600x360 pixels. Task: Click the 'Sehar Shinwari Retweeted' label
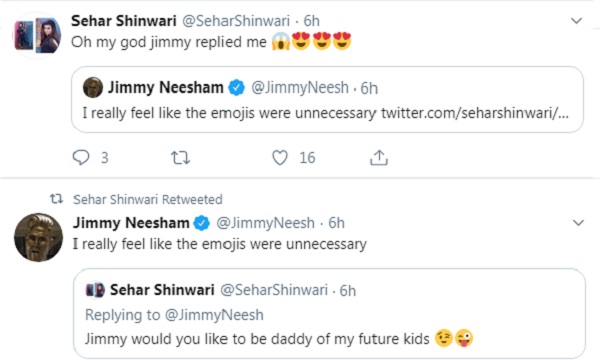pyautogui.click(x=148, y=199)
